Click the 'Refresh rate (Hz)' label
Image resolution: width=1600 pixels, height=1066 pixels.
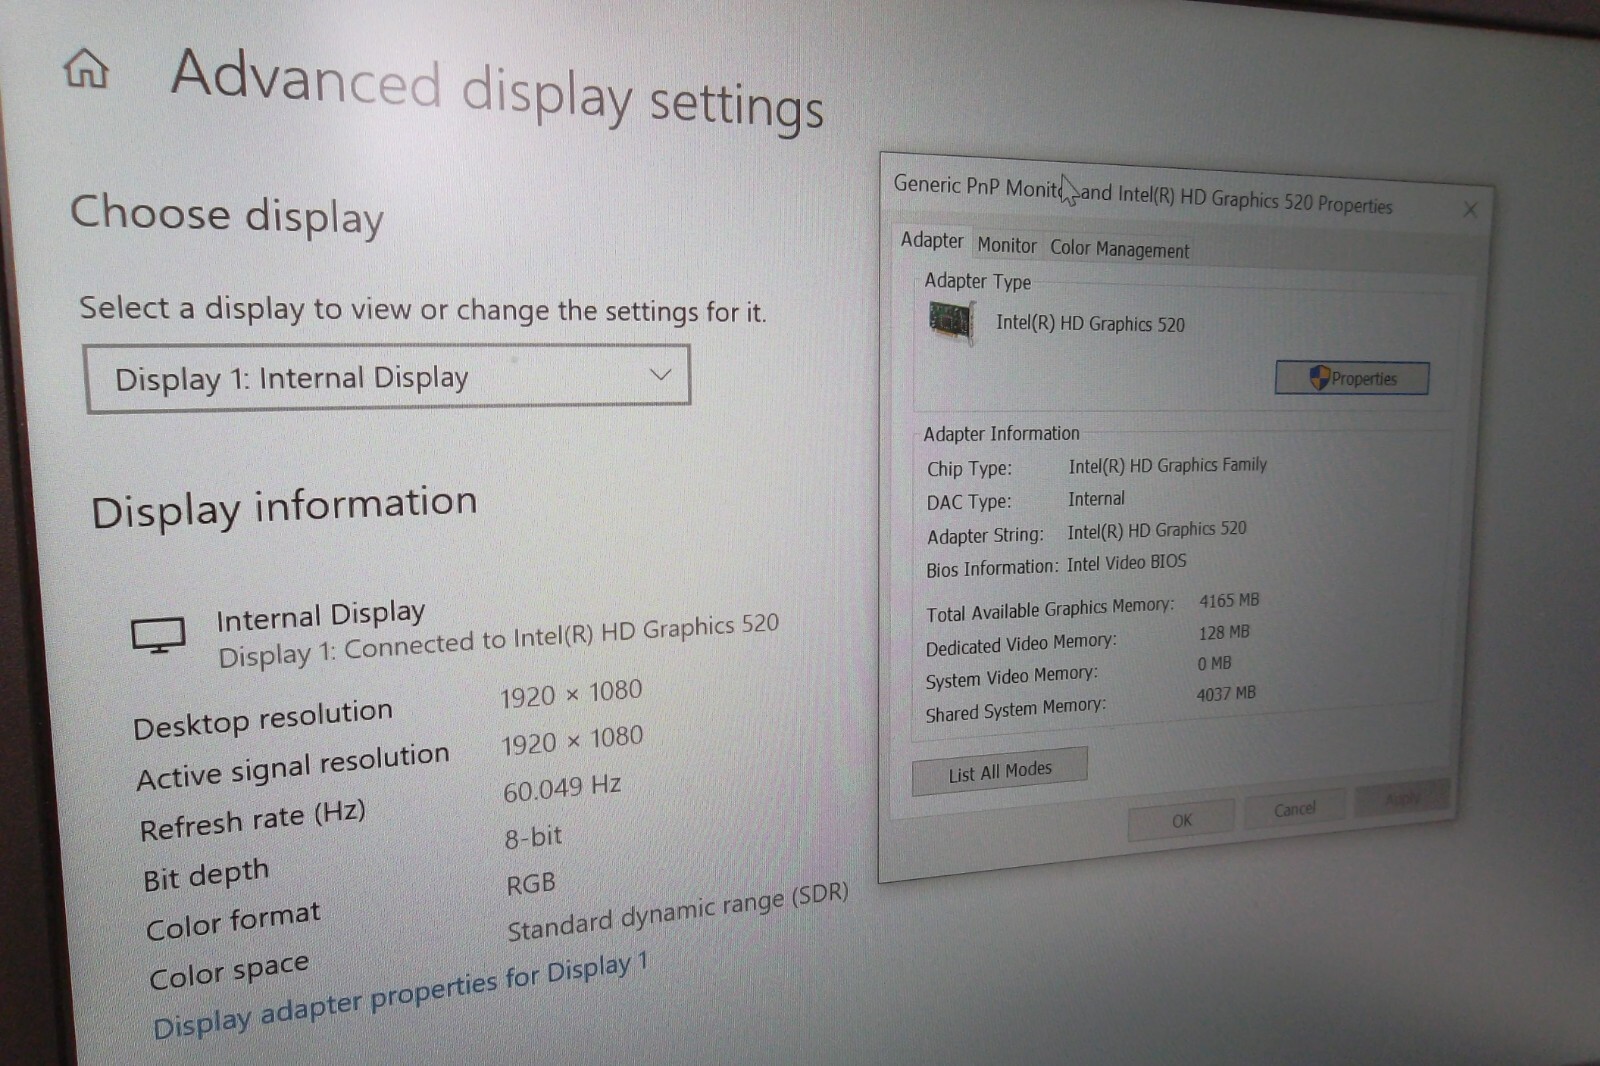252,821
